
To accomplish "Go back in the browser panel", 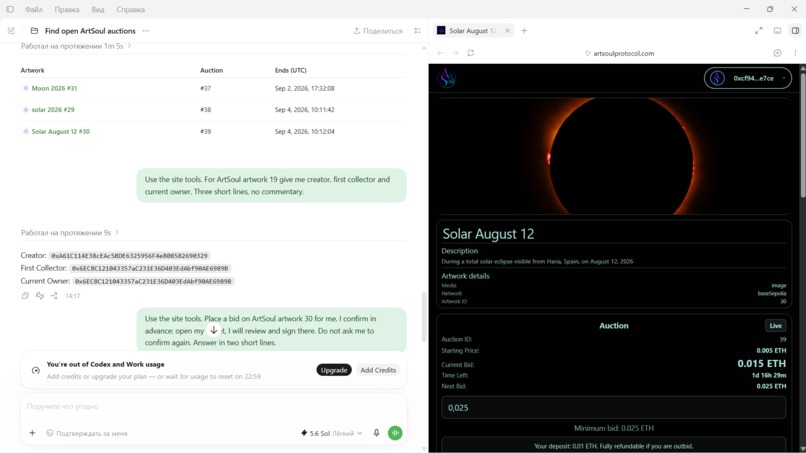I will click(440, 53).
